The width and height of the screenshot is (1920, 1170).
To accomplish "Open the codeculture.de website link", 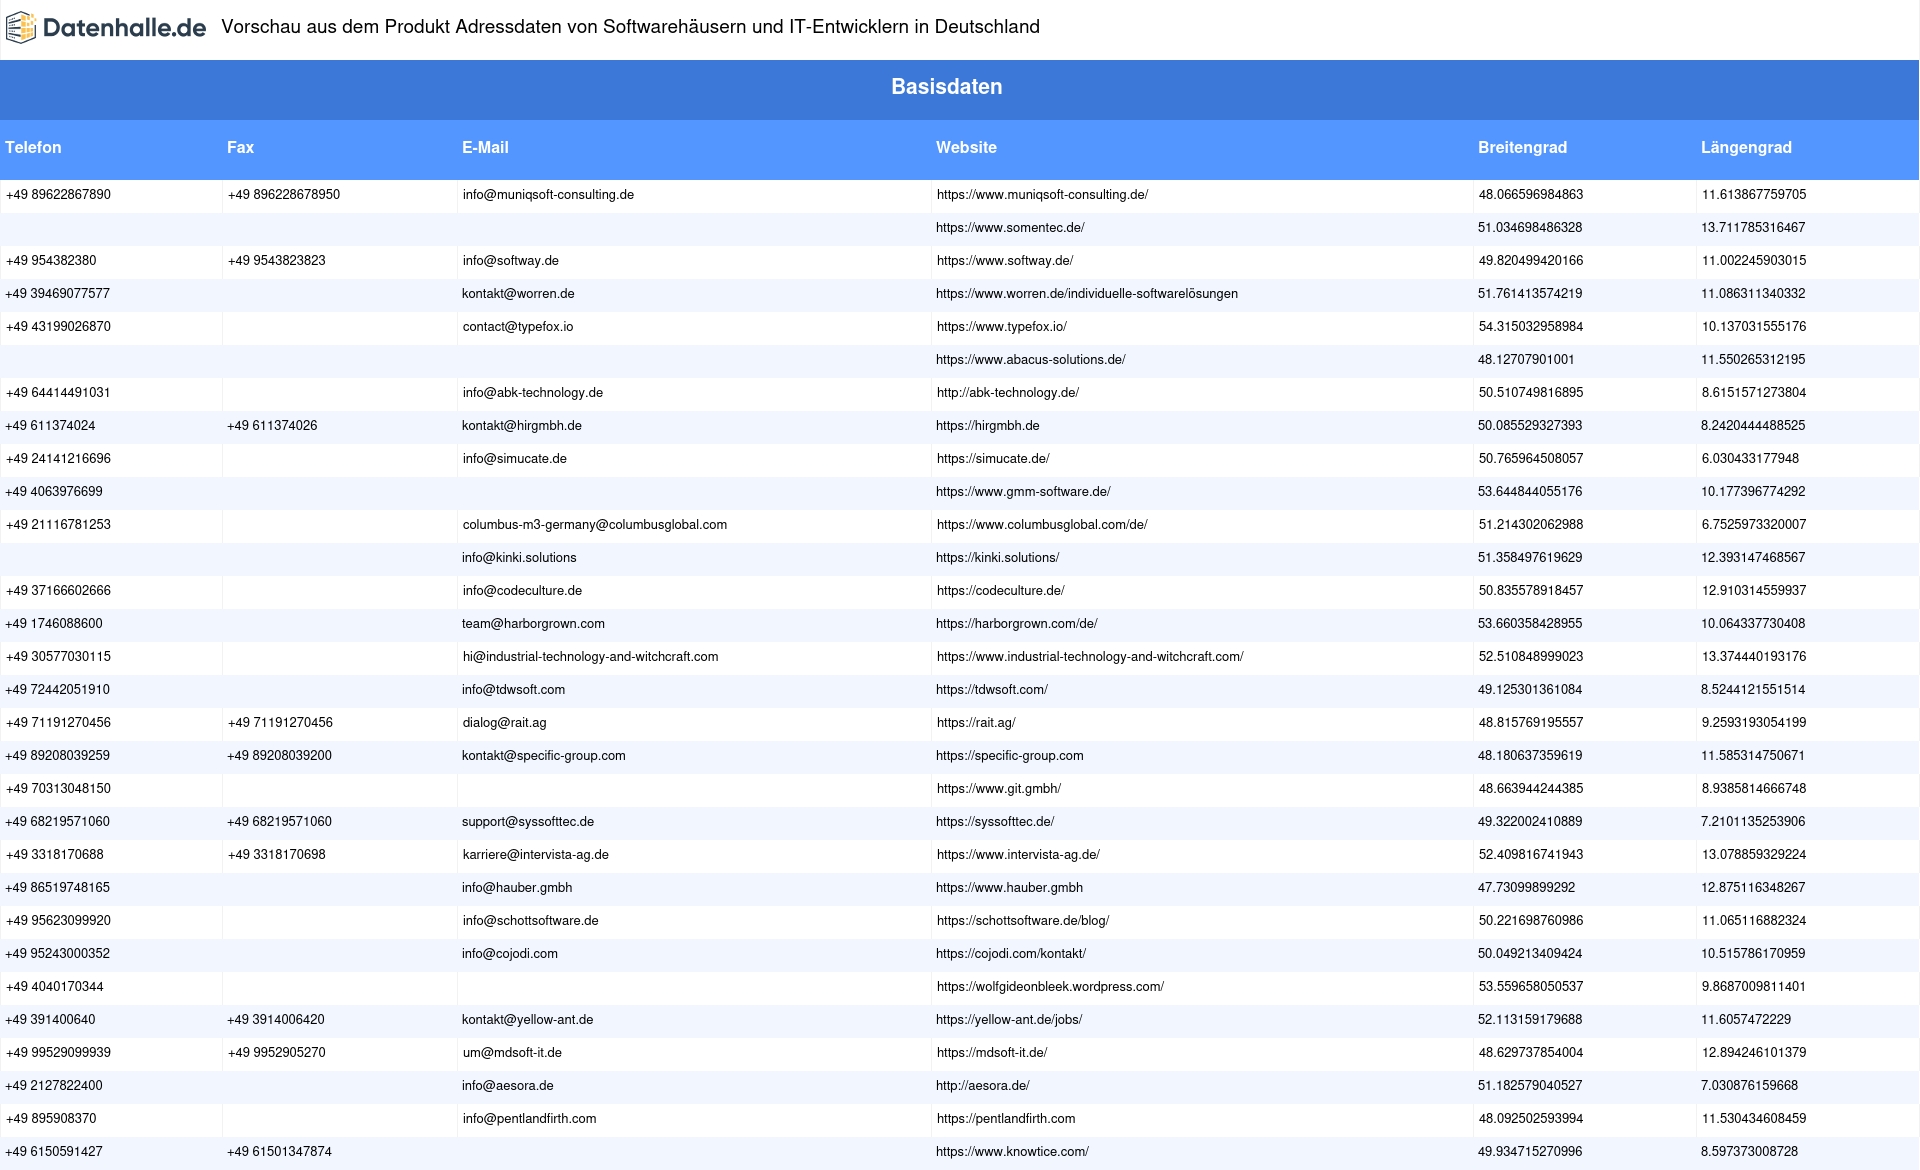I will (1001, 591).
